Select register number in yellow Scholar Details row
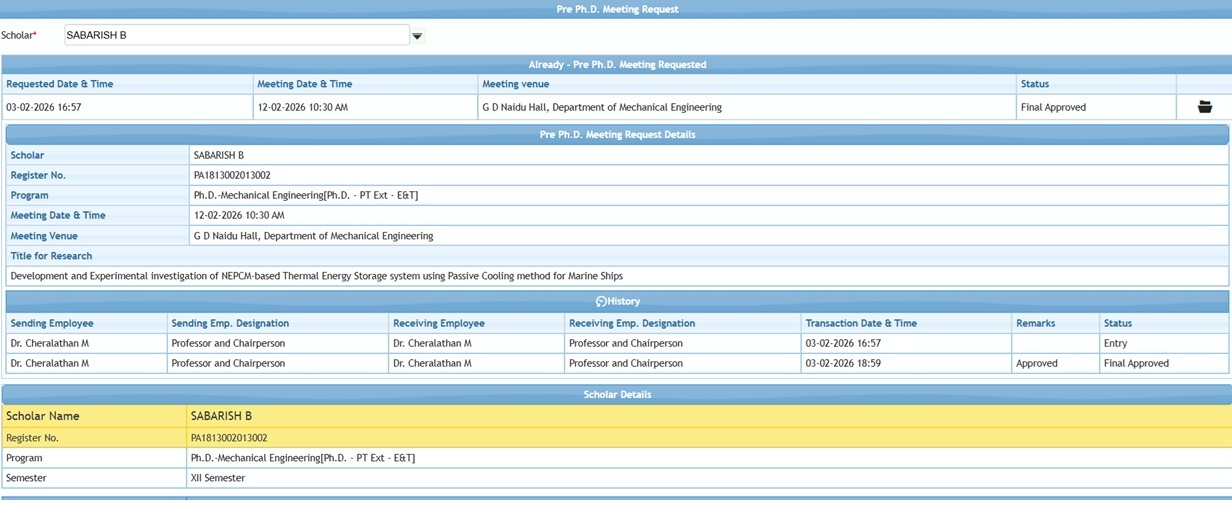 click(229, 438)
